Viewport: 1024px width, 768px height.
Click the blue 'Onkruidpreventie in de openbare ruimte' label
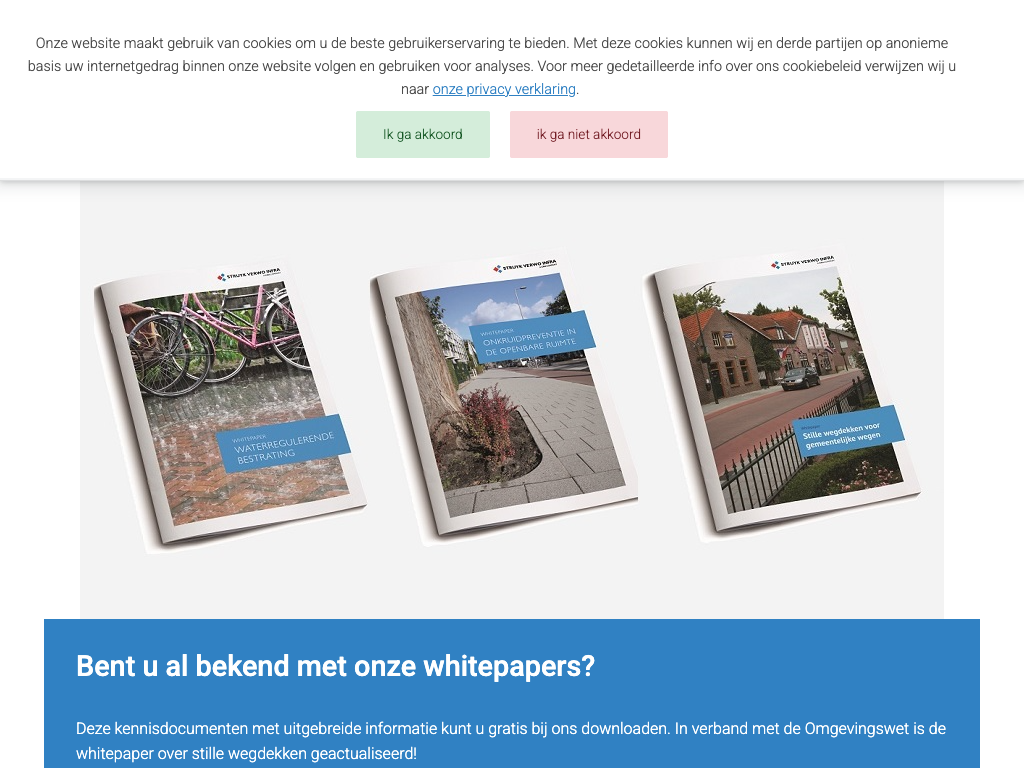pyautogui.click(x=532, y=336)
